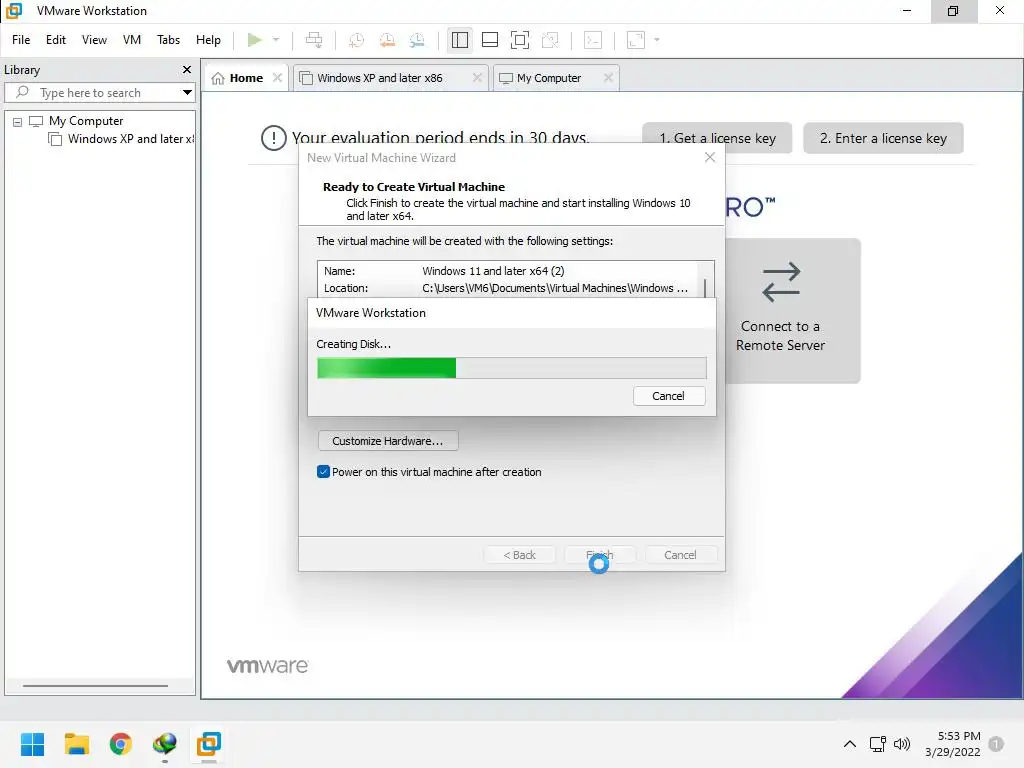Click the Unity mode toolbar icon
Screen dimensions: 1024x768
[551, 40]
